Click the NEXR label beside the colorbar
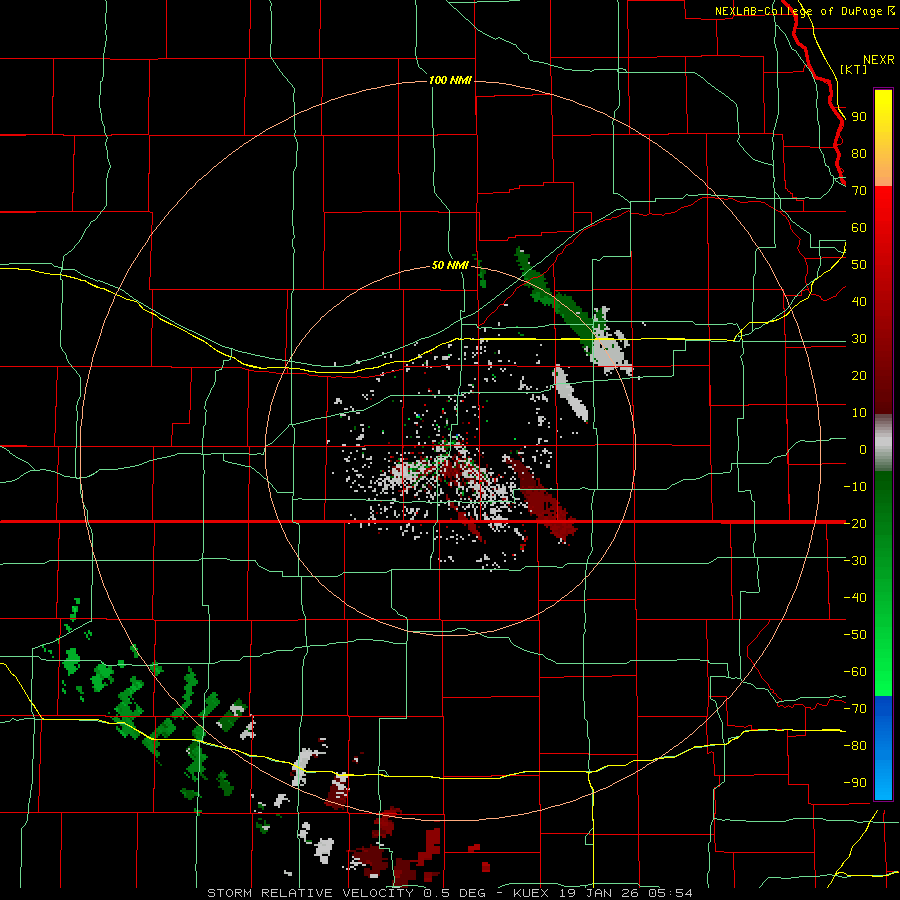Screen dimensions: 900x900 879,60
